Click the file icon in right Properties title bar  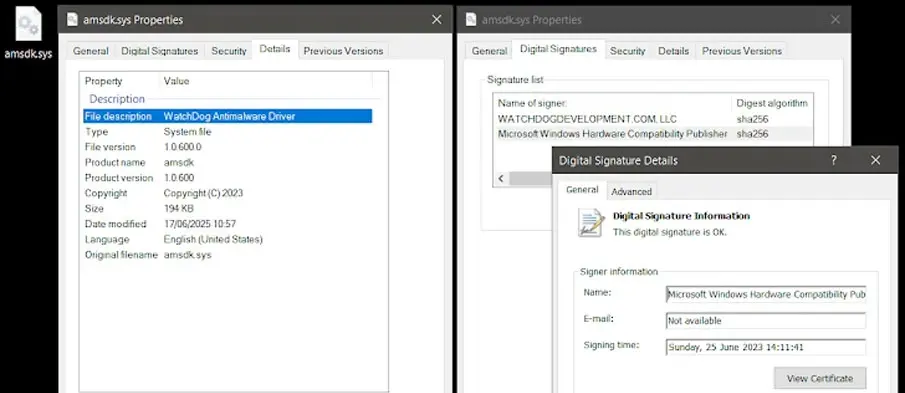coord(471,20)
